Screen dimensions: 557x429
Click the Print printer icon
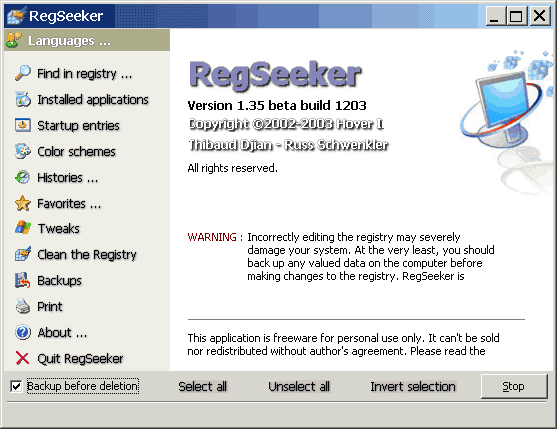point(23,306)
